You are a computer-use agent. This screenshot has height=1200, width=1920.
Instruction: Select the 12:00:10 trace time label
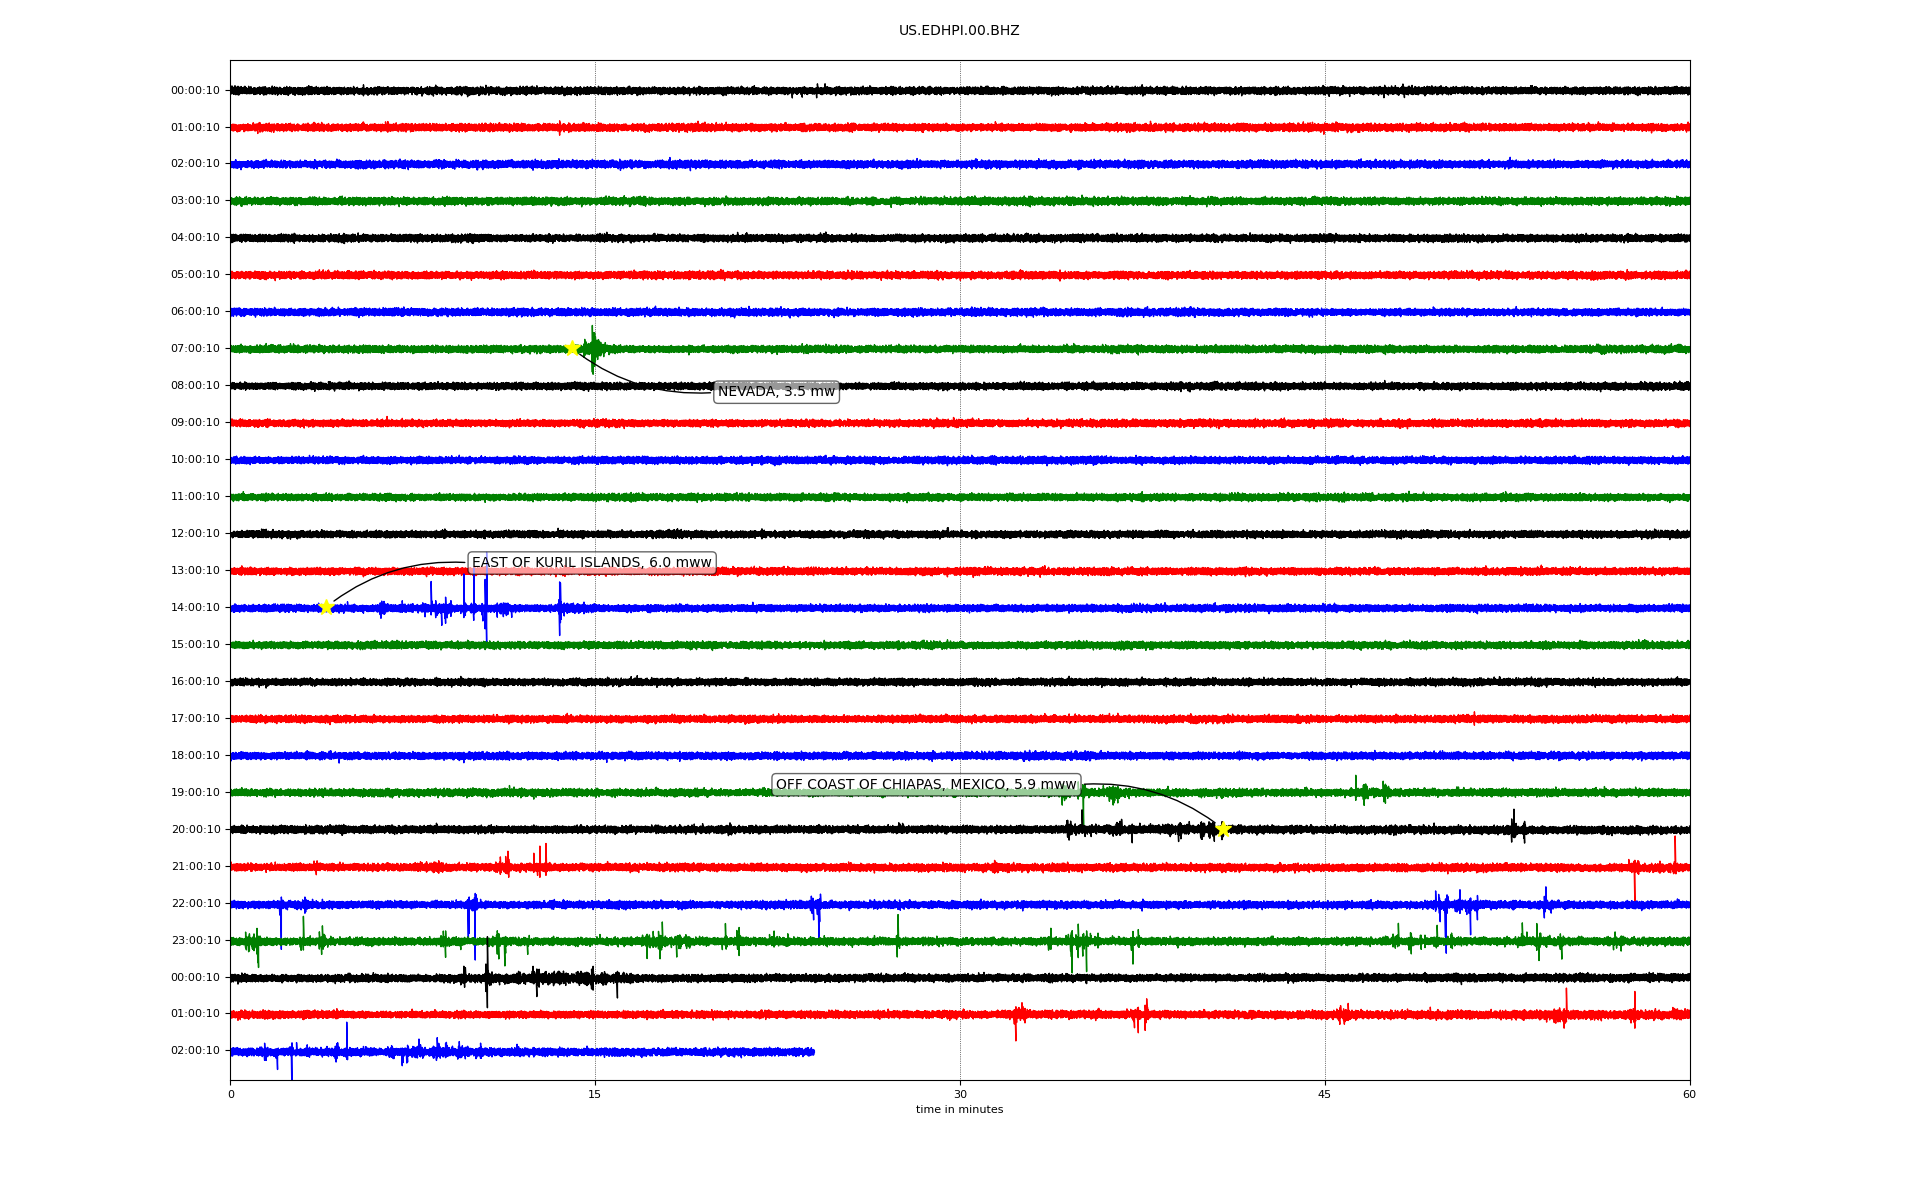click(195, 534)
